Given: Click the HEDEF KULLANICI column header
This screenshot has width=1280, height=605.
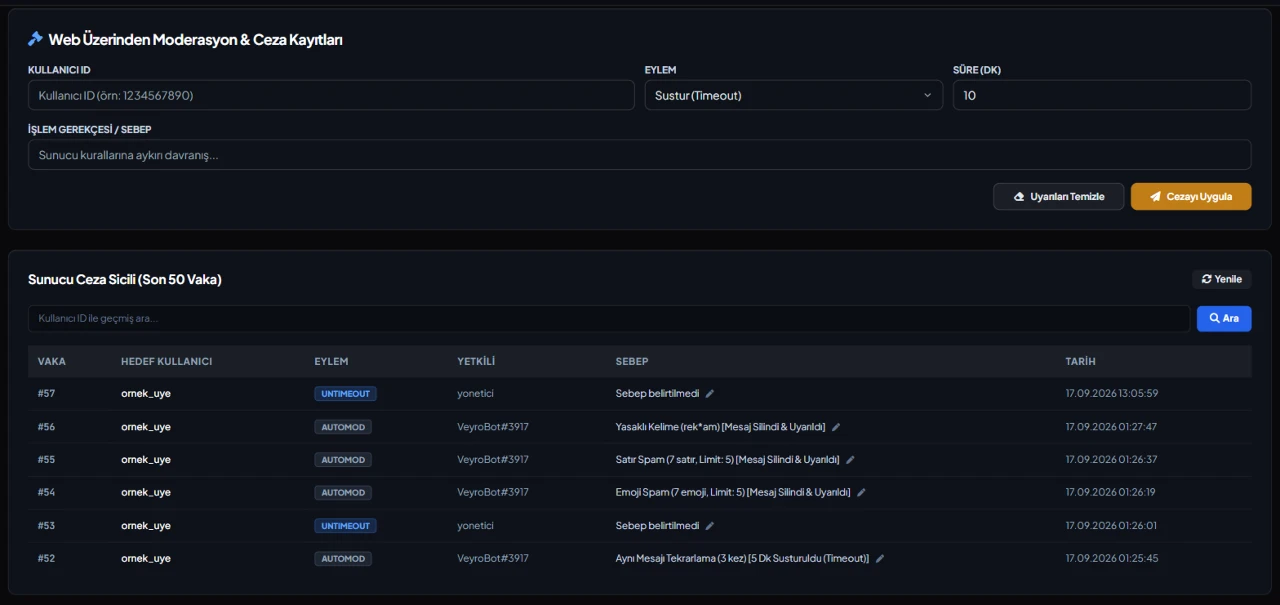Looking at the screenshot, I should (166, 361).
